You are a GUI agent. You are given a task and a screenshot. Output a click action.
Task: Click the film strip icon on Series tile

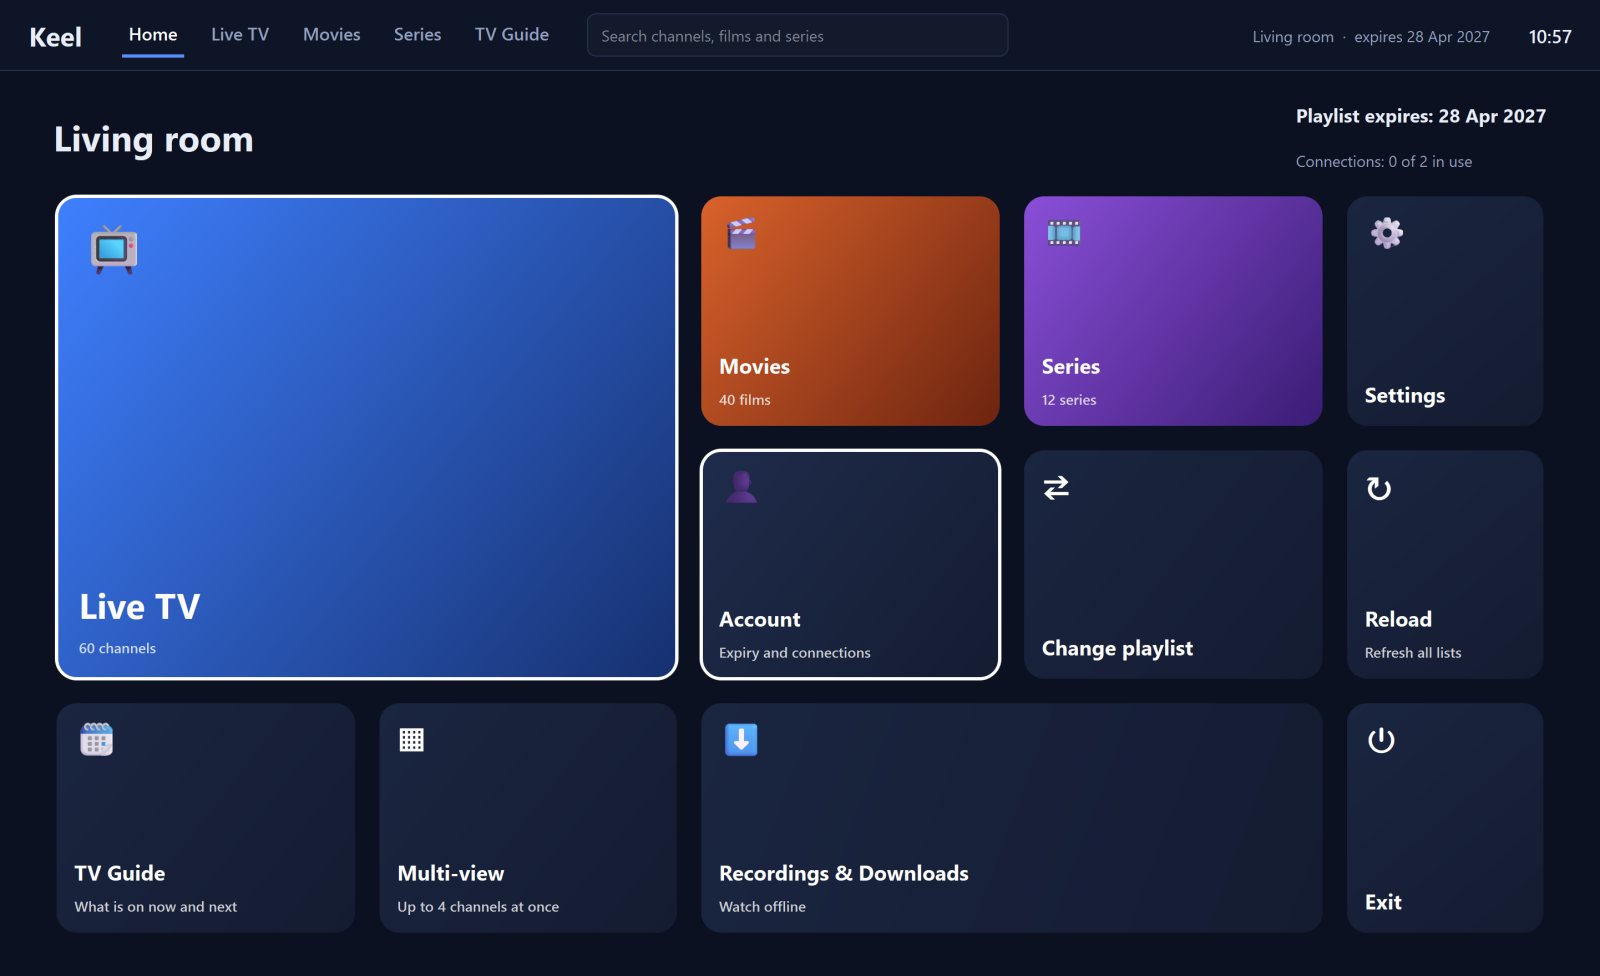point(1064,233)
